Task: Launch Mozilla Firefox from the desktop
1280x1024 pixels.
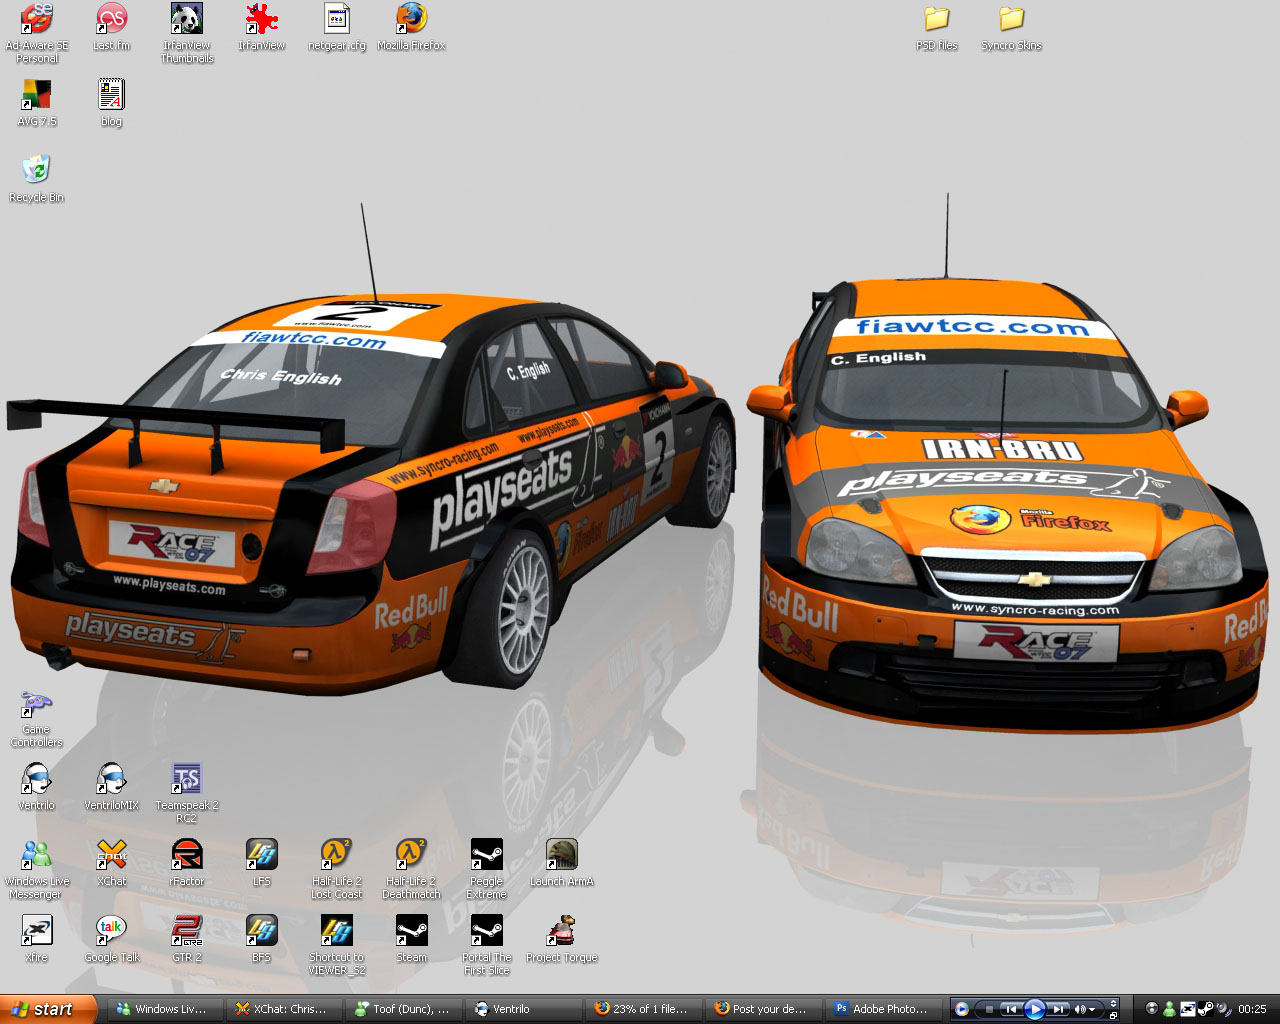Action: tap(411, 27)
